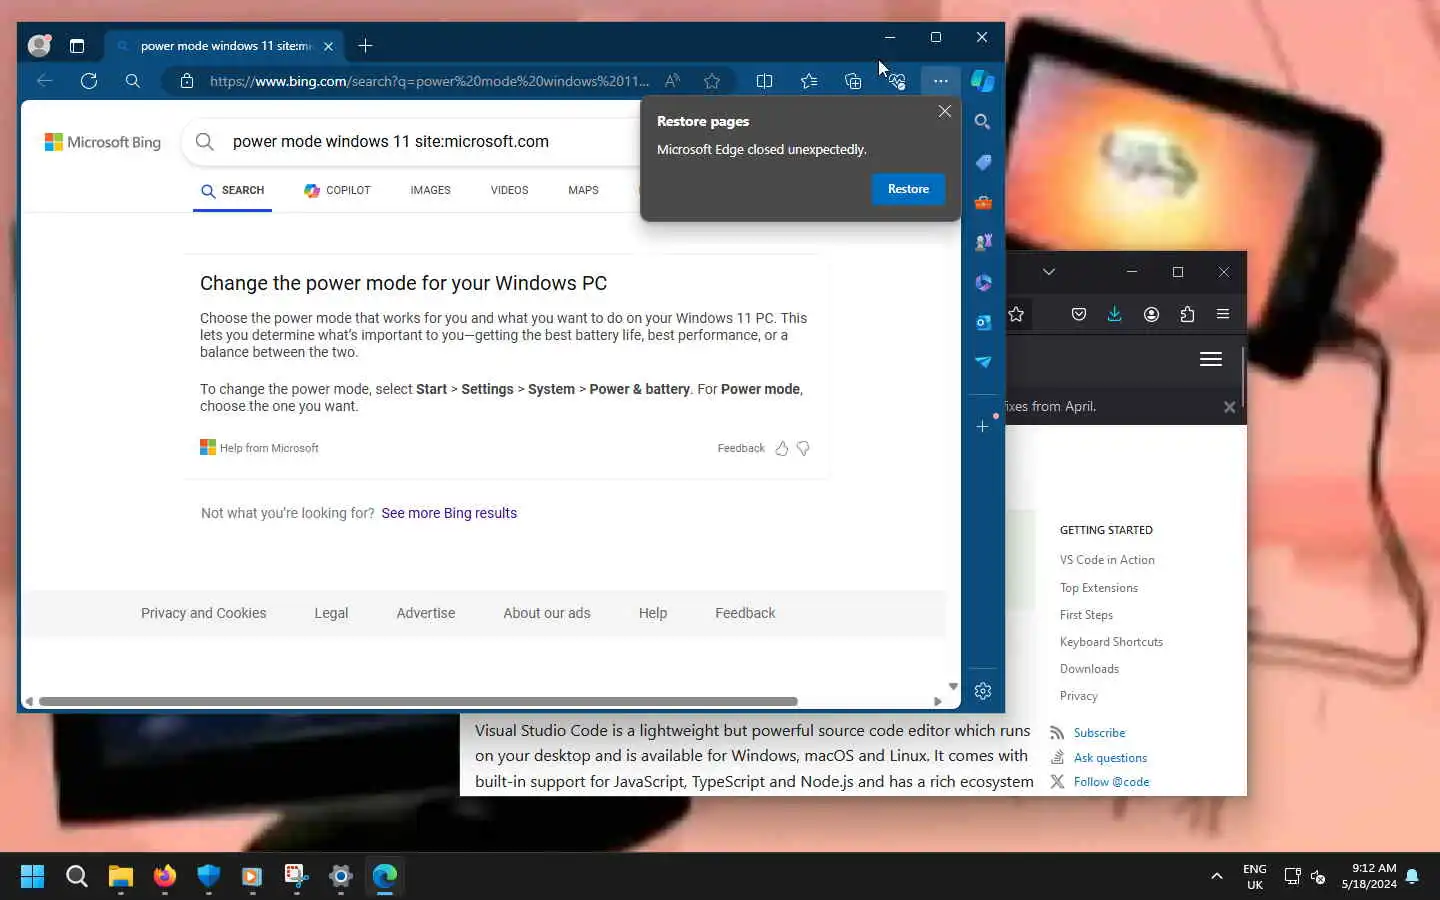Screen dimensions: 1440x900
Task: Toggle Edge split screen
Action: (x=764, y=81)
